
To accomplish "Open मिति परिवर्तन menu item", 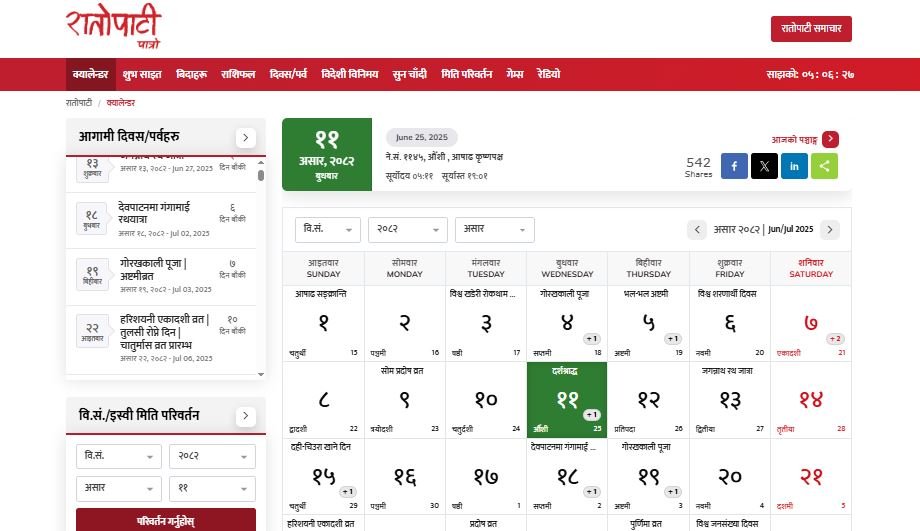I will [x=466, y=75].
